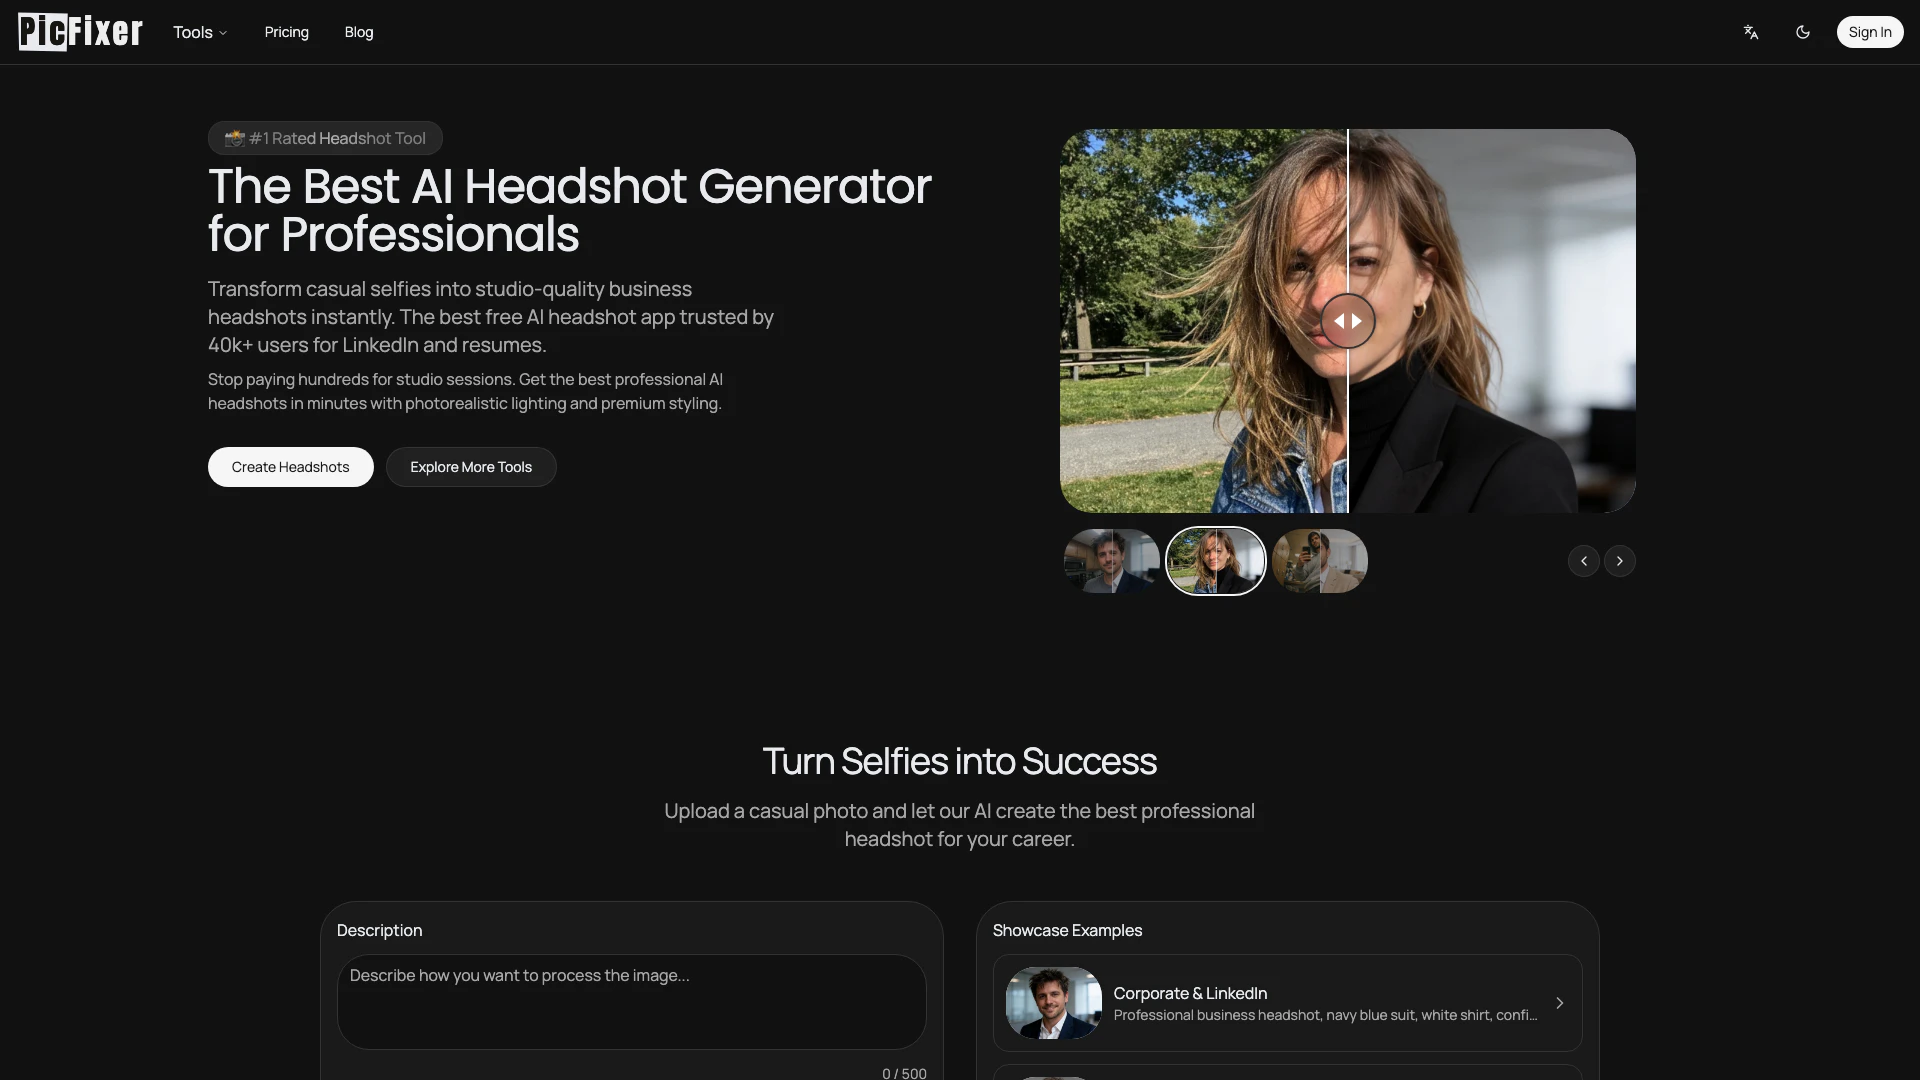Viewport: 1920px width, 1080px height.
Task: Click the #1 Rated Headshot Tool badge
Action: click(325, 138)
